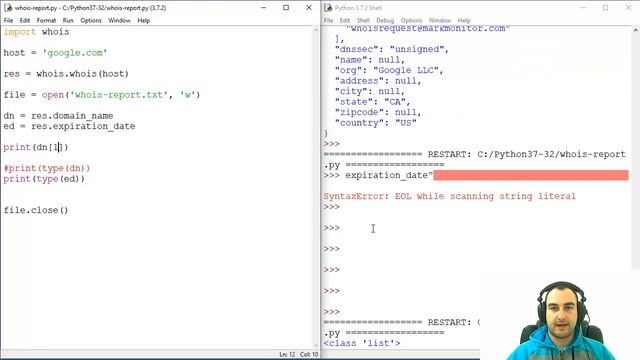Open Help menu in editor window
The height and width of the screenshot is (360, 640).
pos(143,20)
